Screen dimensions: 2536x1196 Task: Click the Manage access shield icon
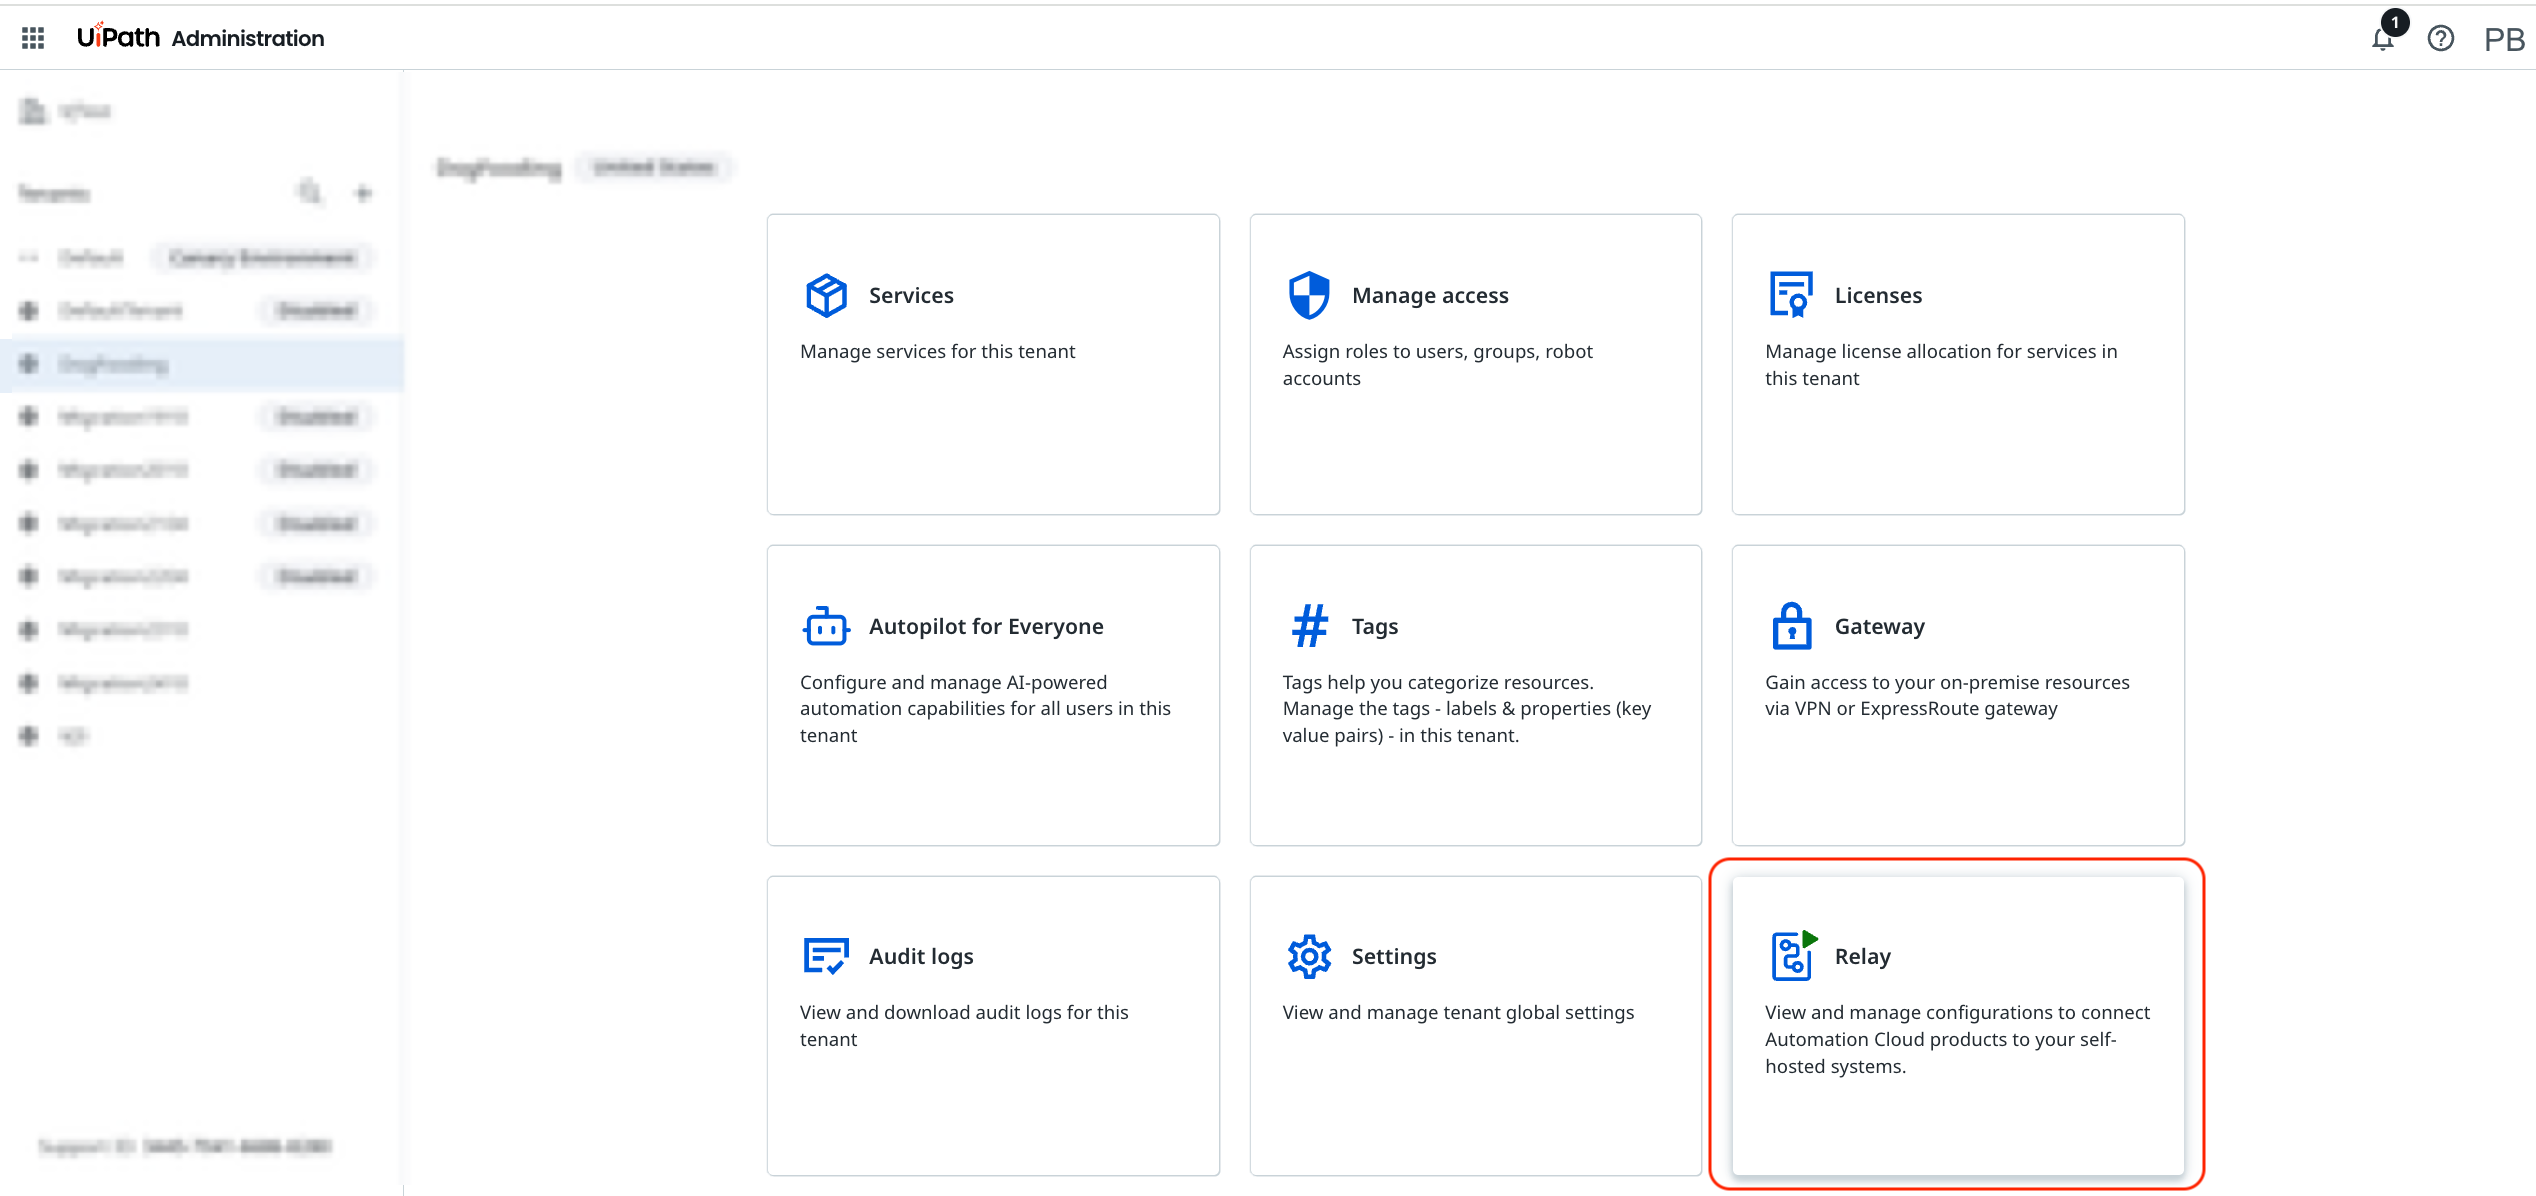point(1309,295)
